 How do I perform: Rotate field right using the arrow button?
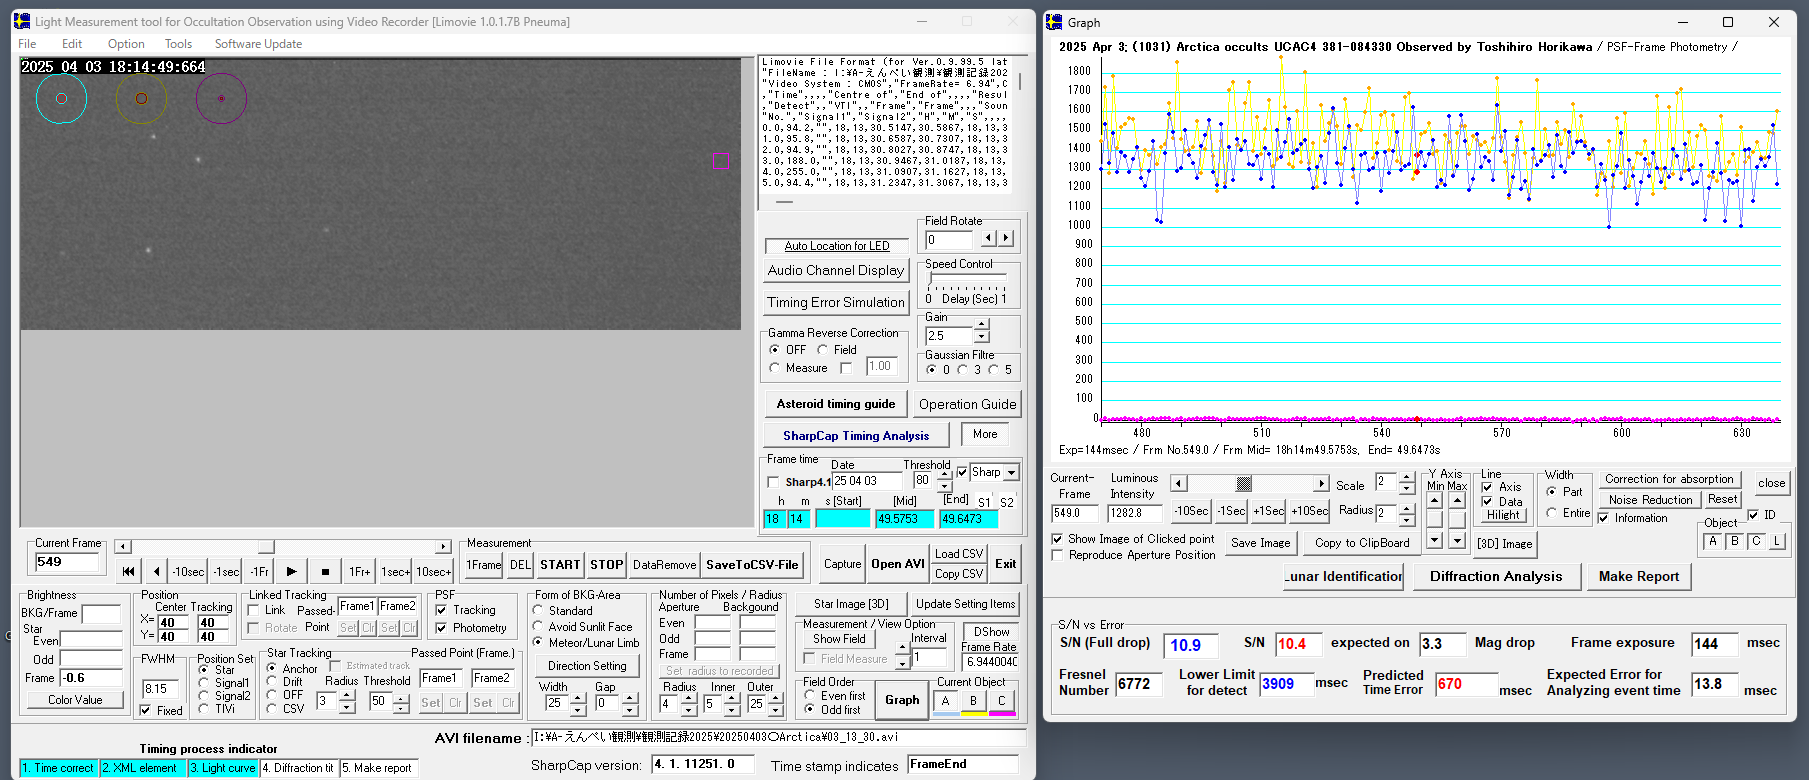point(1006,239)
